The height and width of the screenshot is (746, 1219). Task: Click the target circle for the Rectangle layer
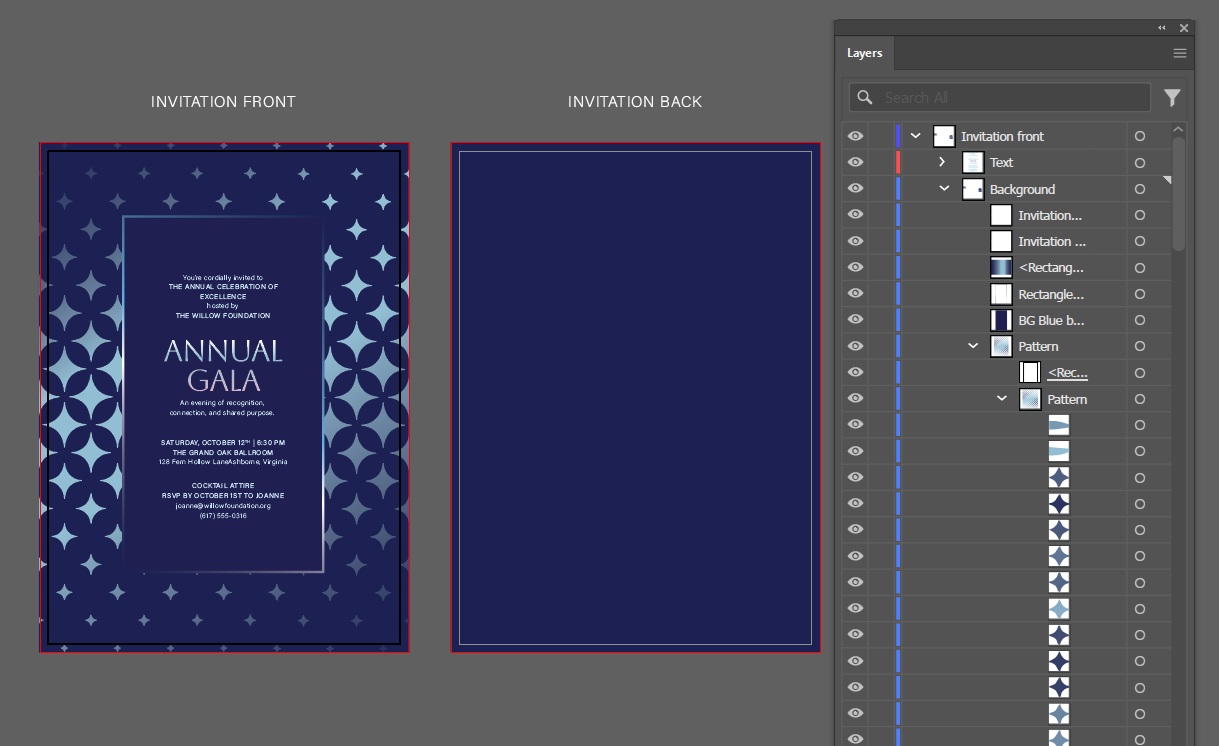coord(1139,293)
